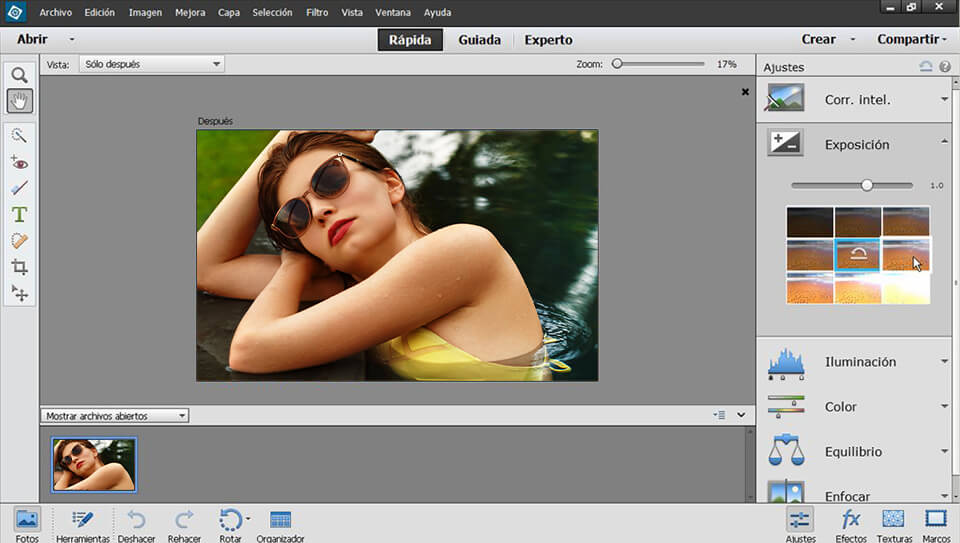Screen dimensions: 960x543
Task: Open the Capa menu
Action: (229, 12)
